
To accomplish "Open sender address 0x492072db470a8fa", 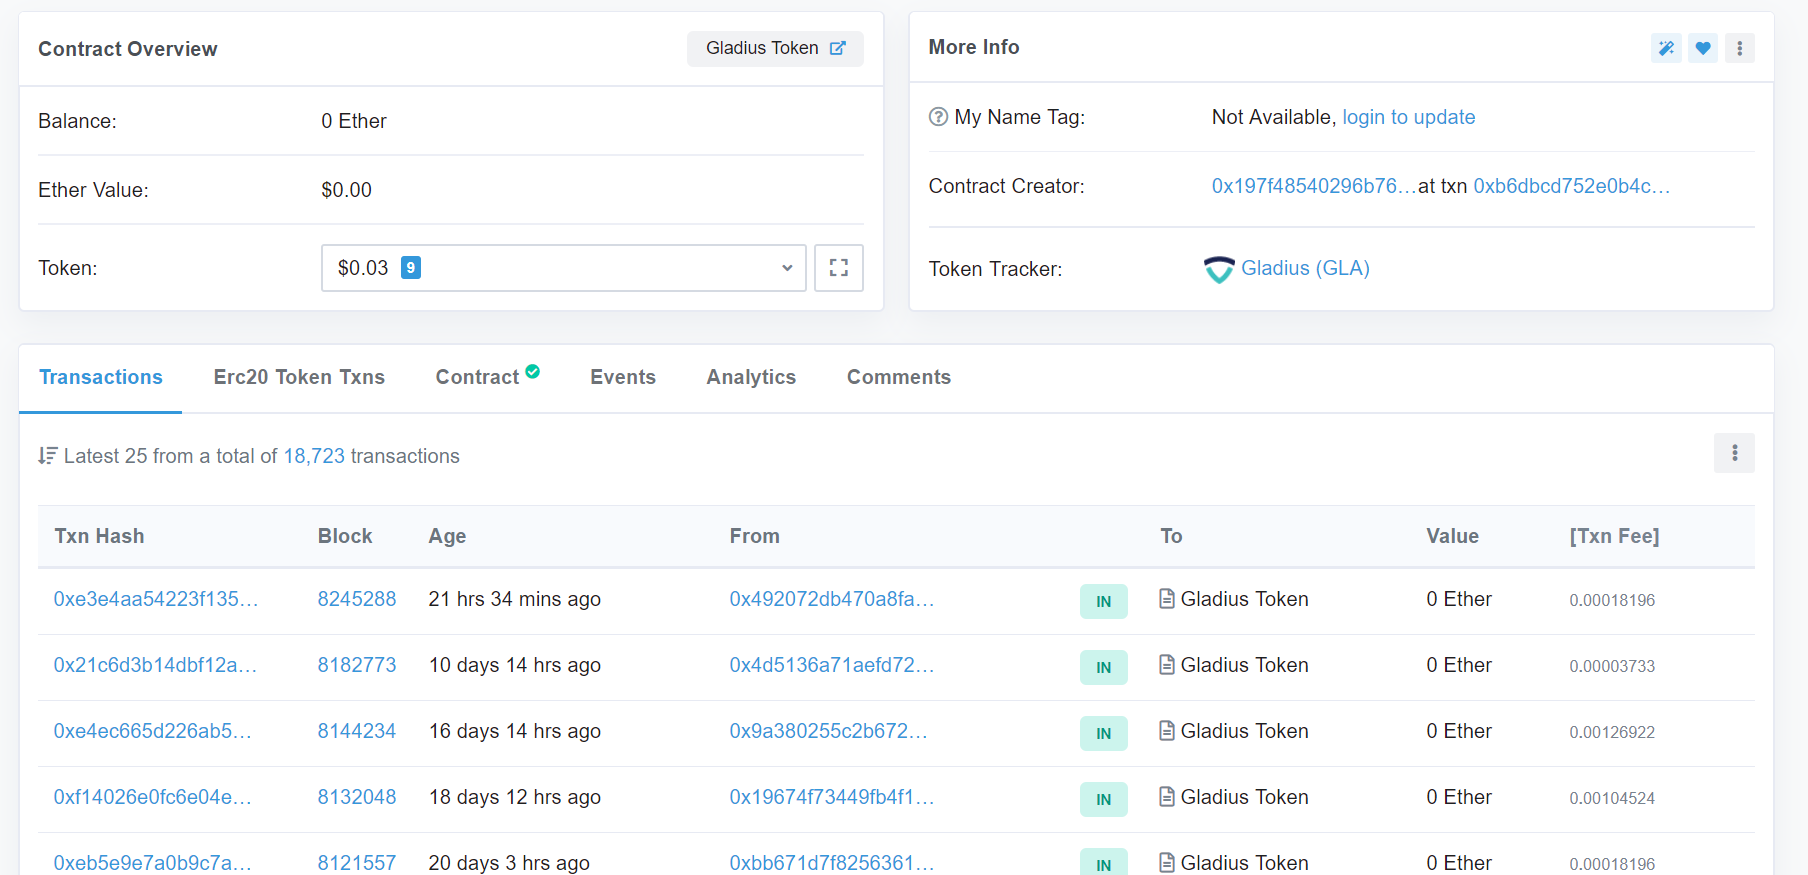I will tap(832, 599).
